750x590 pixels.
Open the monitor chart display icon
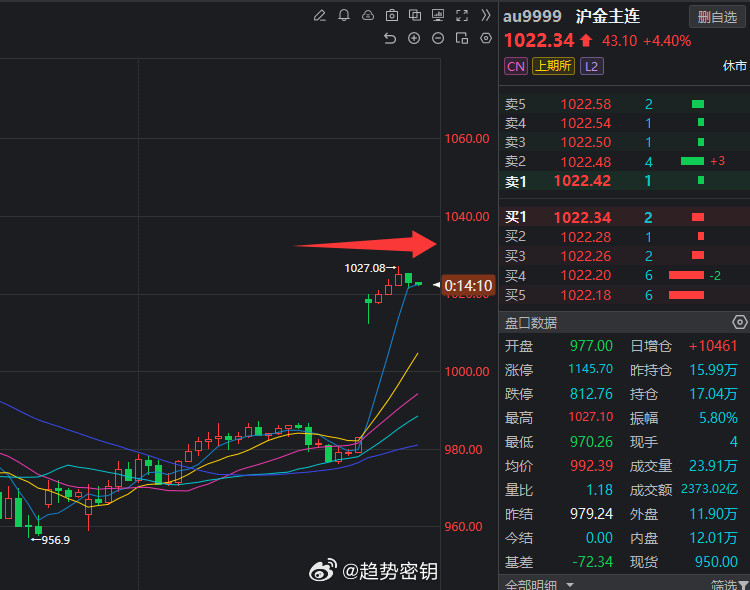[438, 15]
